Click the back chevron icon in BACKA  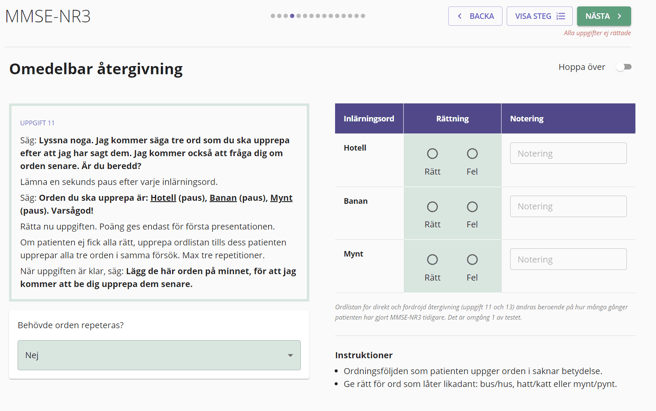point(459,16)
